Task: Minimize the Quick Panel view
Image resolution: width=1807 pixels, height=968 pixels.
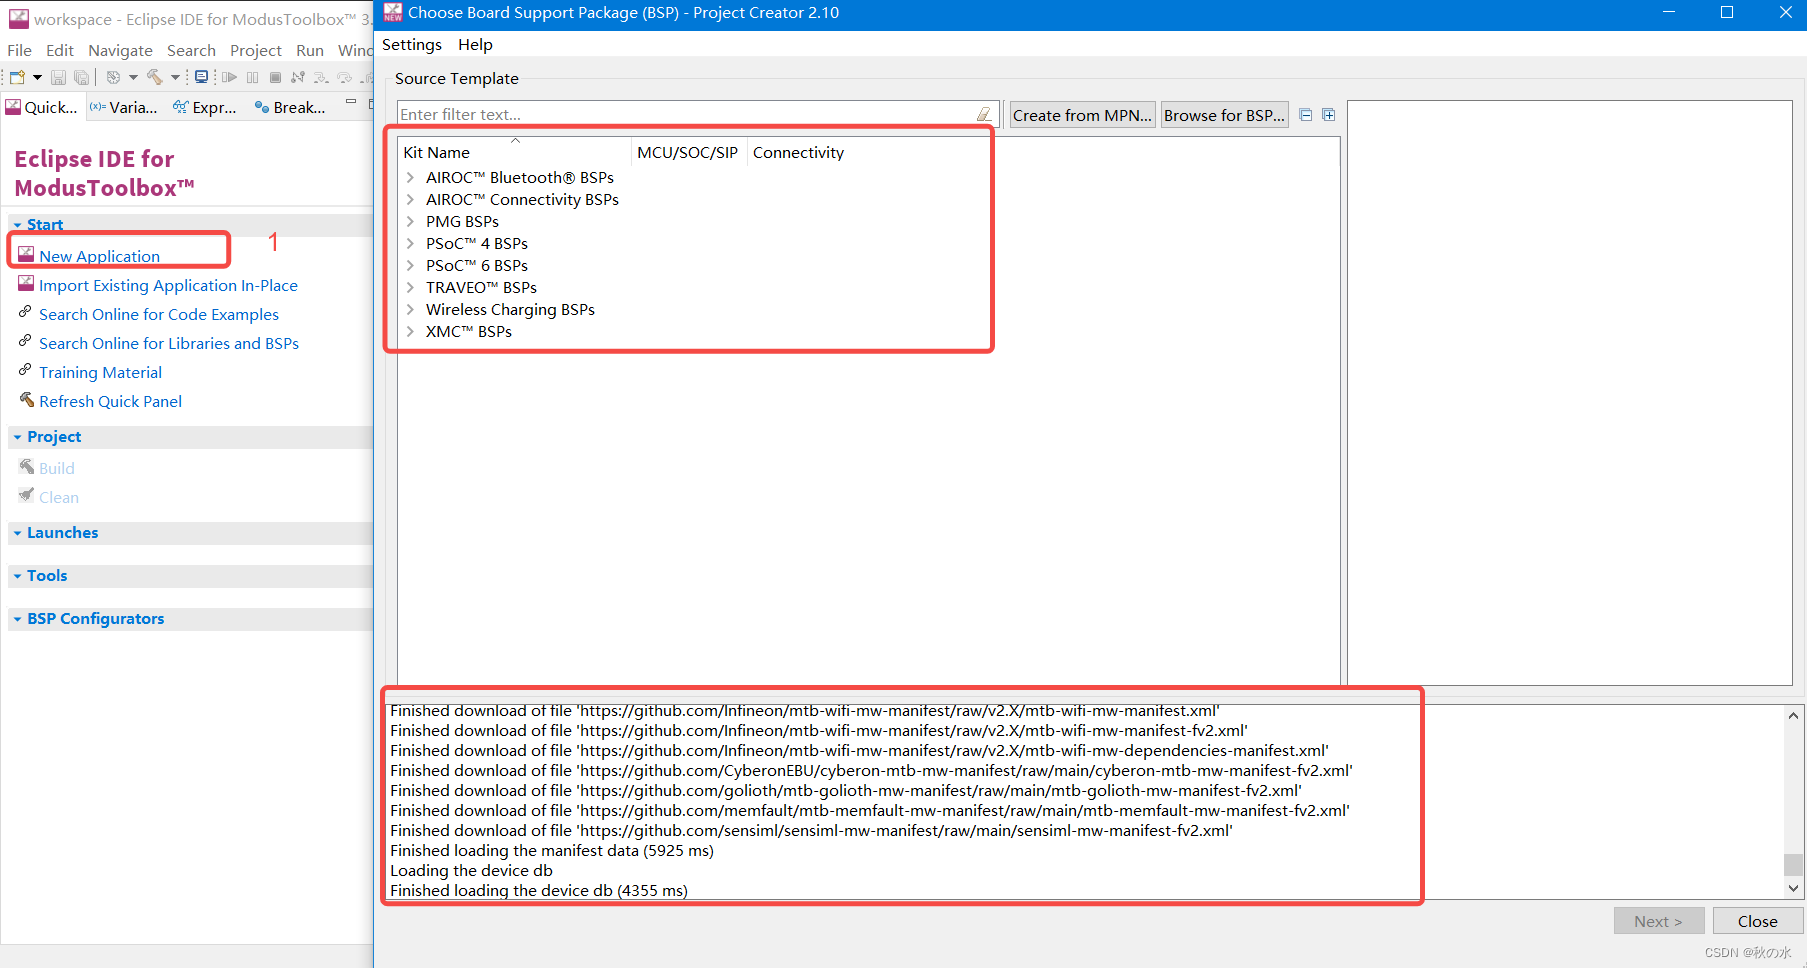Action: coord(351,102)
